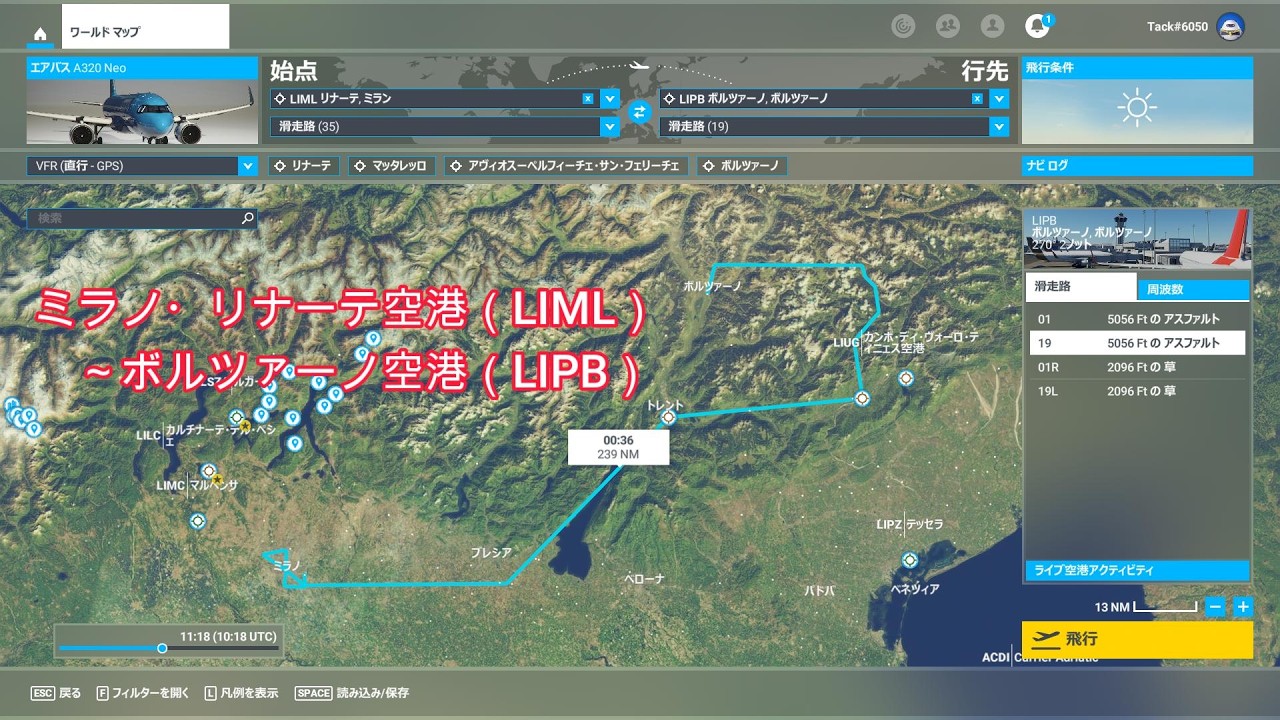Select airport marker south of LIMC マルペンサ

point(197,521)
